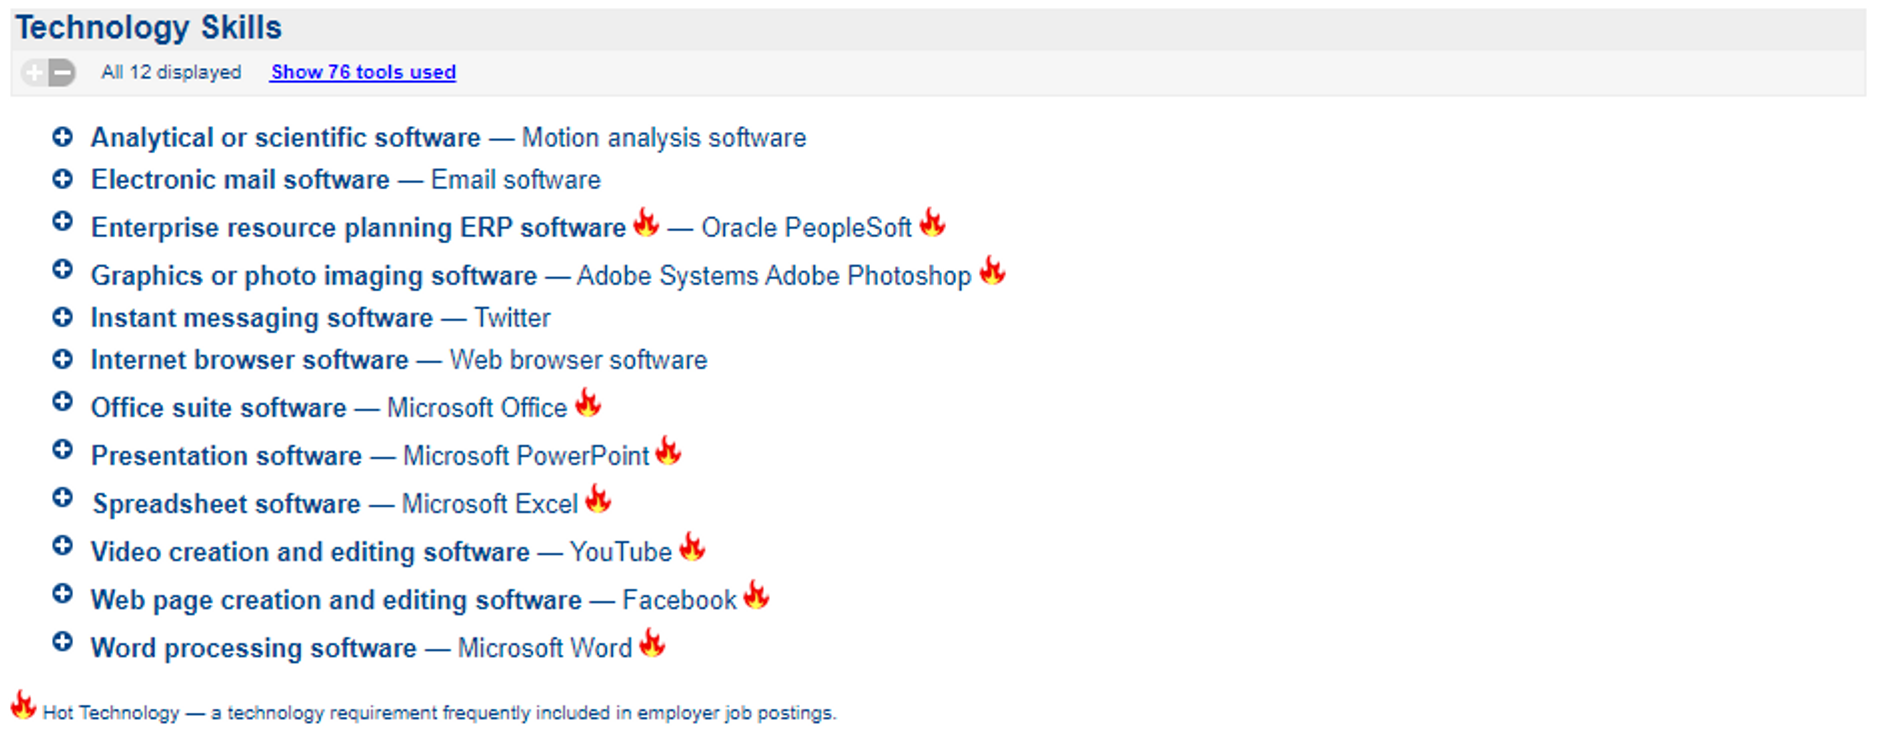The image size is (1880, 741).
Task: Click flame icon next to Microsoft Office
Action: [588, 402]
